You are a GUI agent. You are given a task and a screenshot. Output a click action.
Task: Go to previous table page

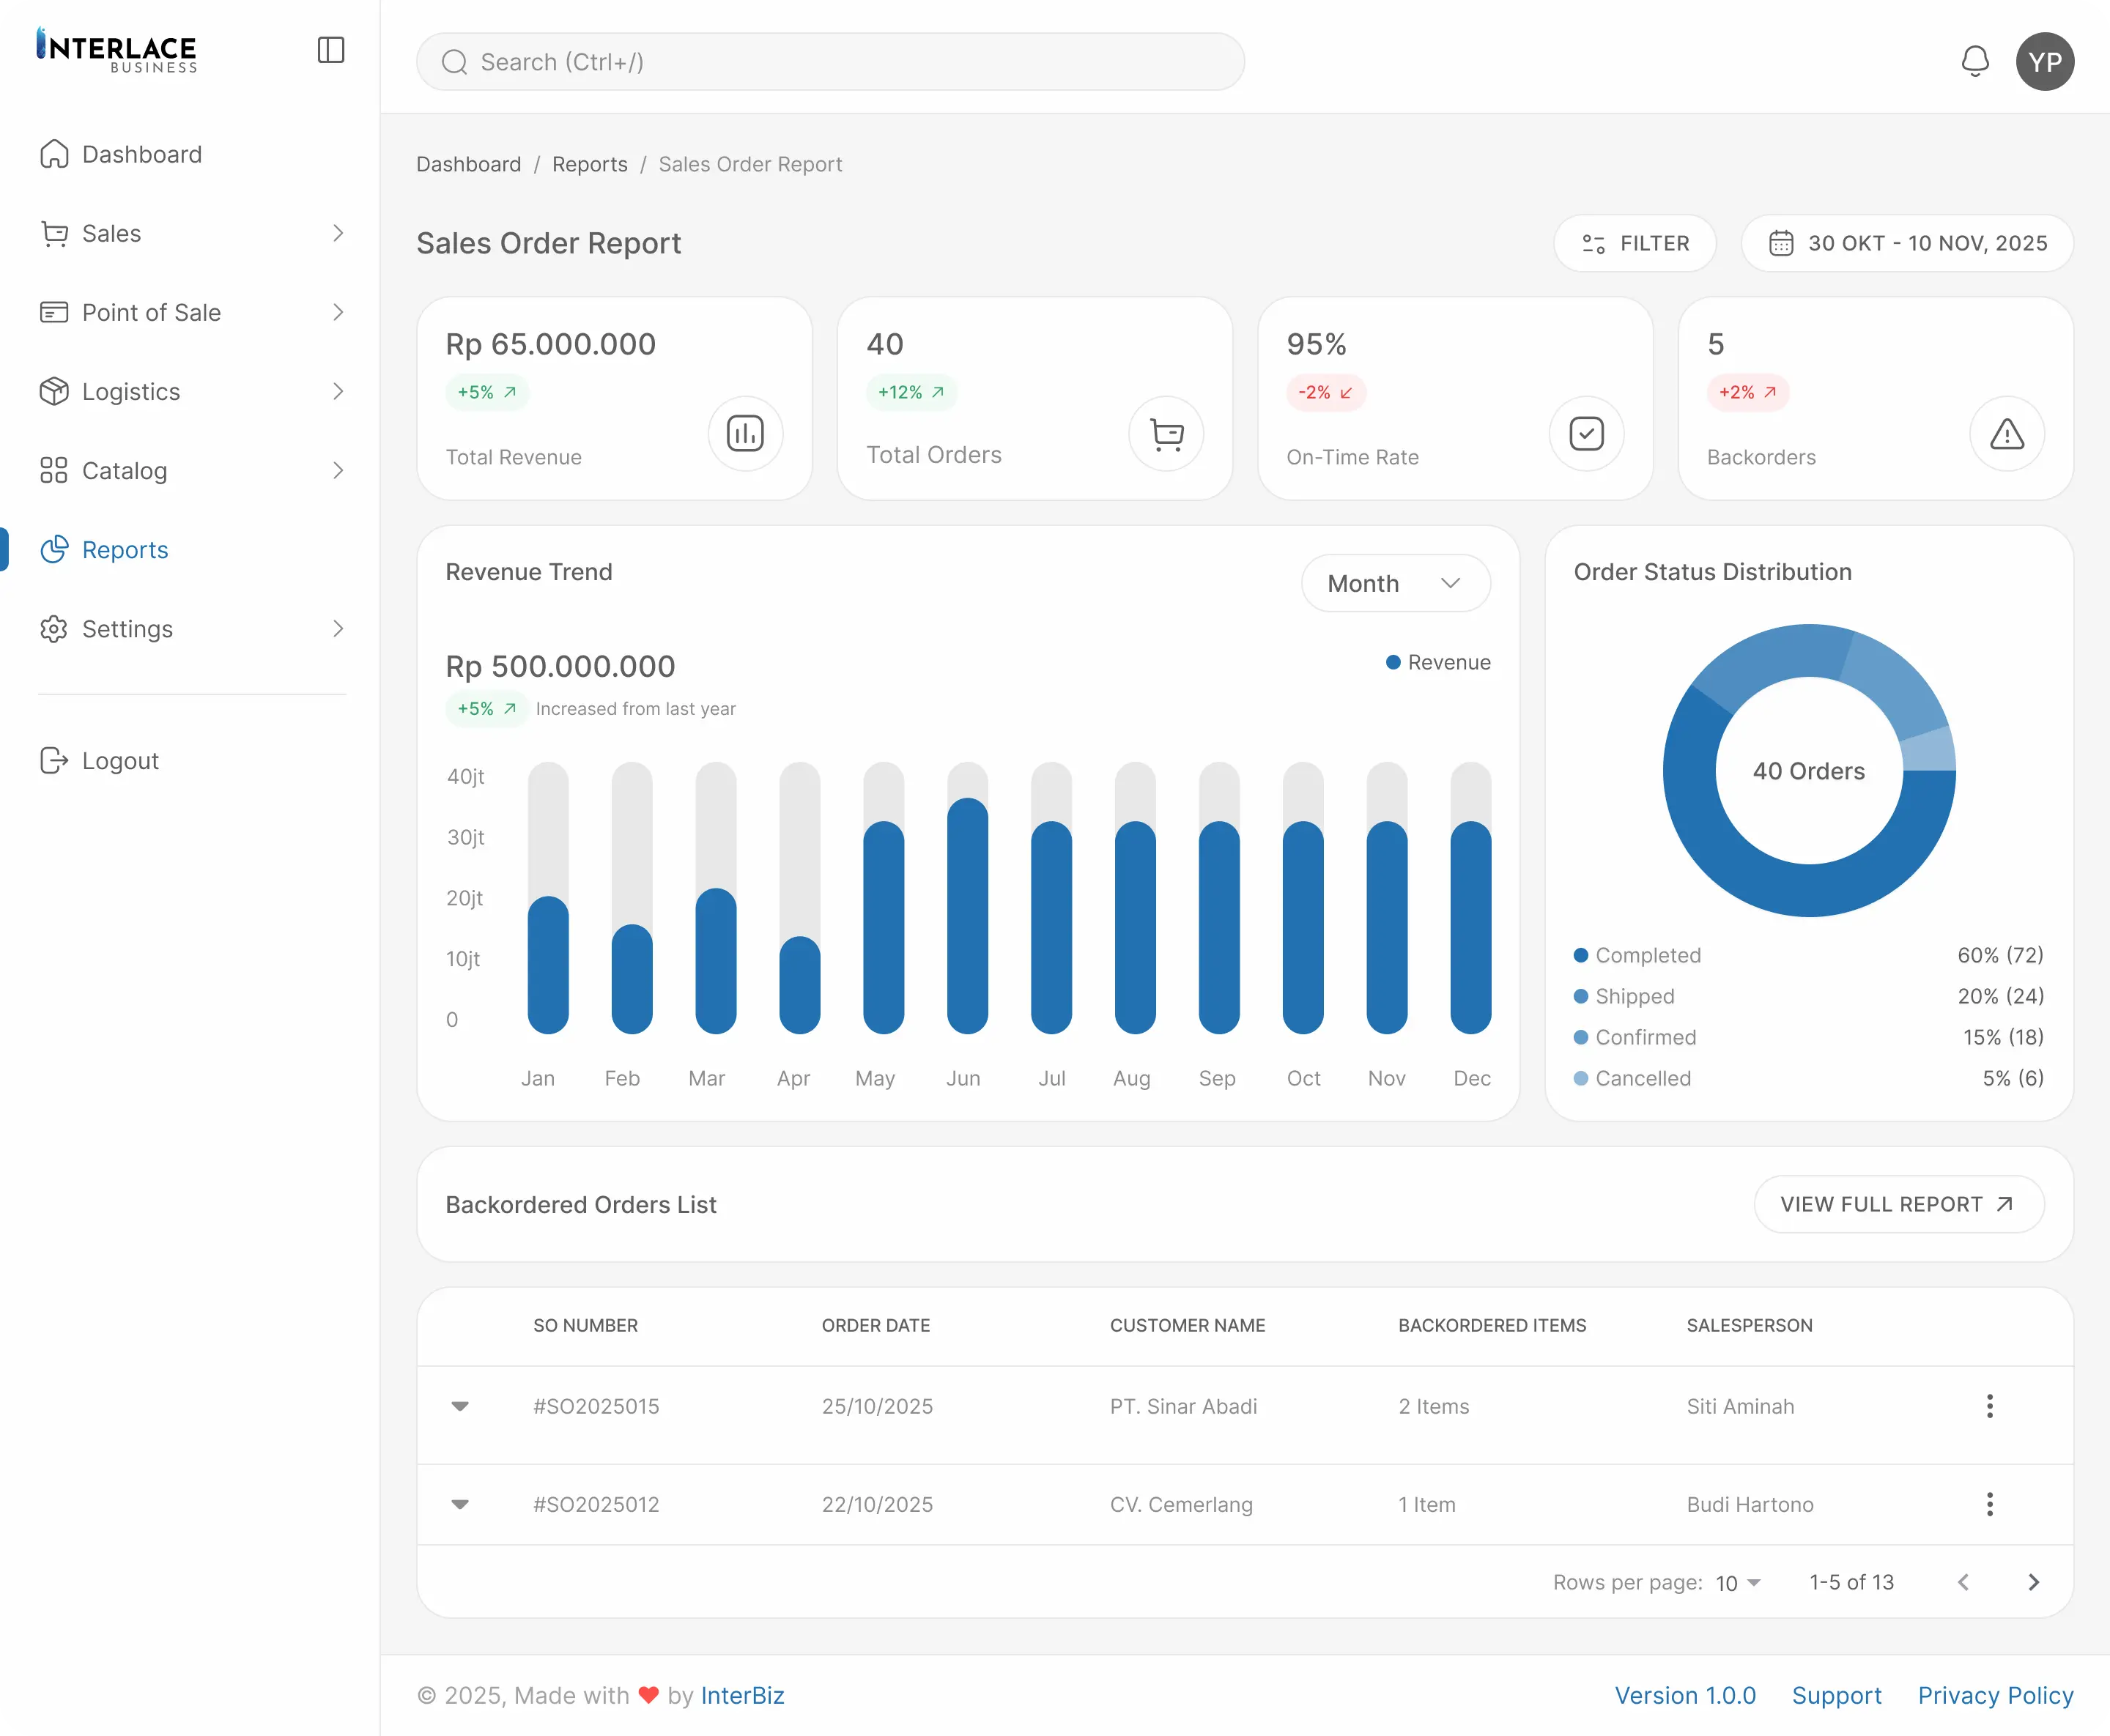(1963, 1582)
